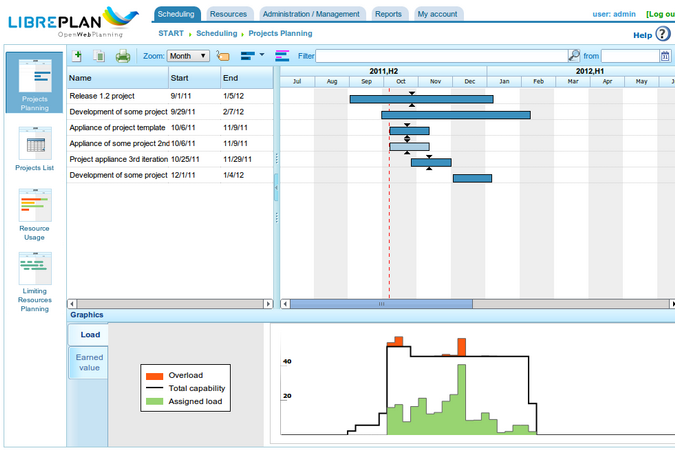Screen dimensions: 675x450
Task: Click the Scheduling breadcrumb link
Action: (217, 34)
